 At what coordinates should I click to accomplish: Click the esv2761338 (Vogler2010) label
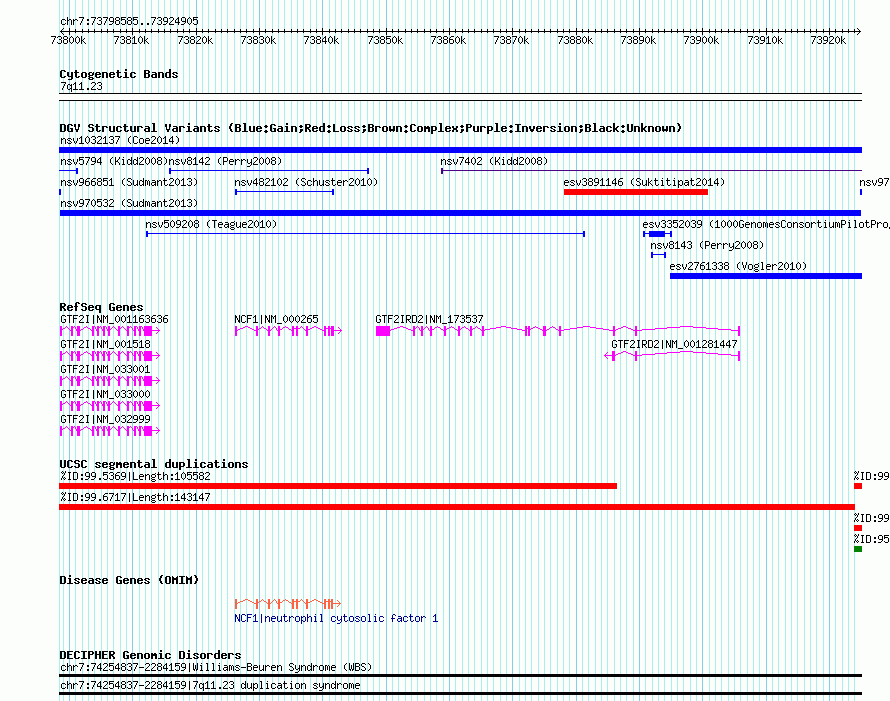coord(738,266)
